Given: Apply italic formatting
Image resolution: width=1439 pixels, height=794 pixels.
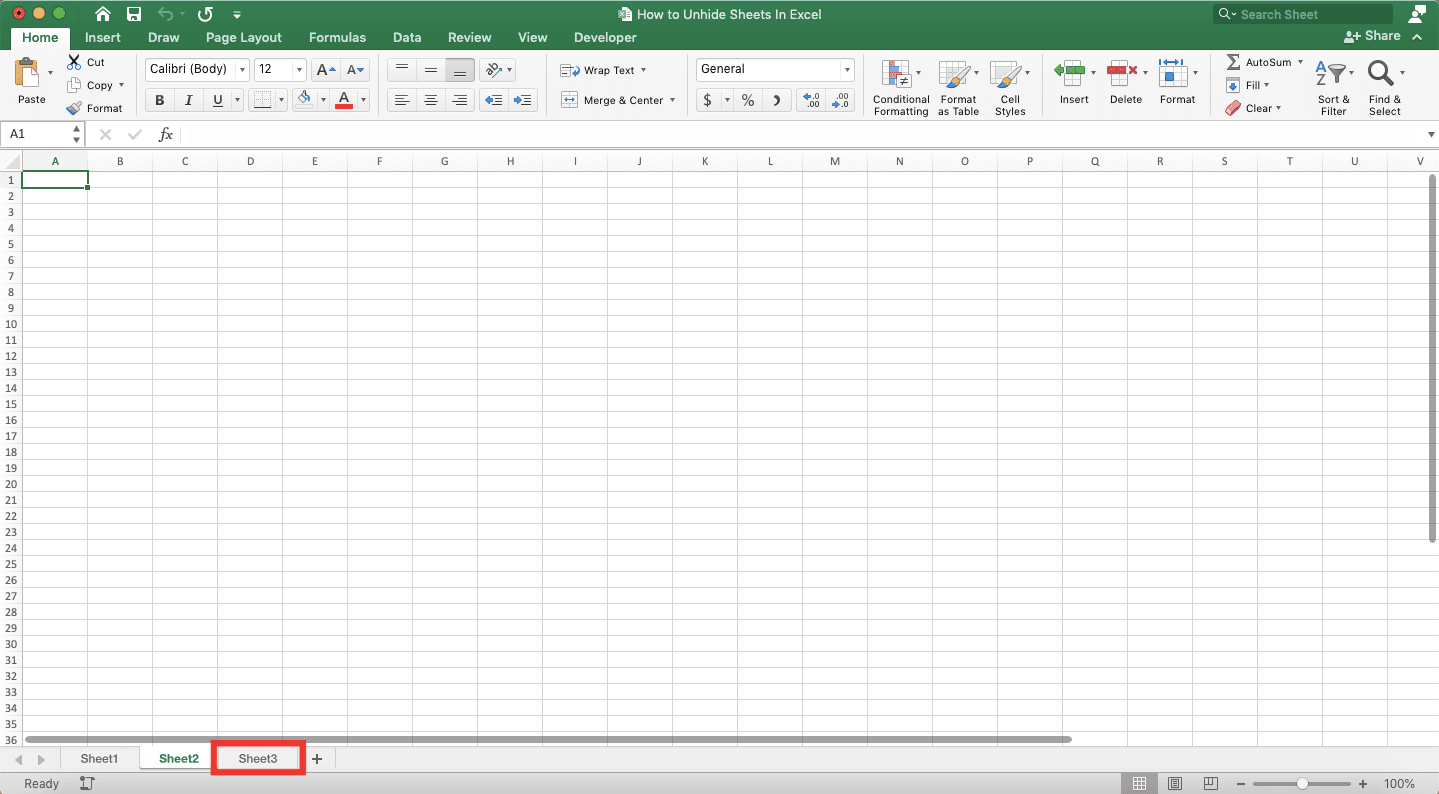Looking at the screenshot, I should [x=188, y=100].
